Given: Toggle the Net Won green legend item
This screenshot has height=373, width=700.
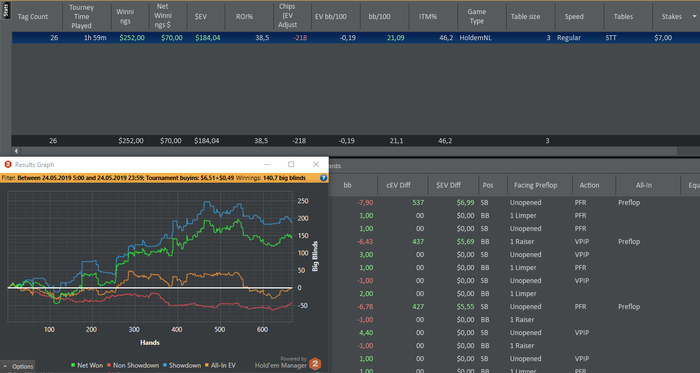Looking at the screenshot, I should (x=87, y=365).
